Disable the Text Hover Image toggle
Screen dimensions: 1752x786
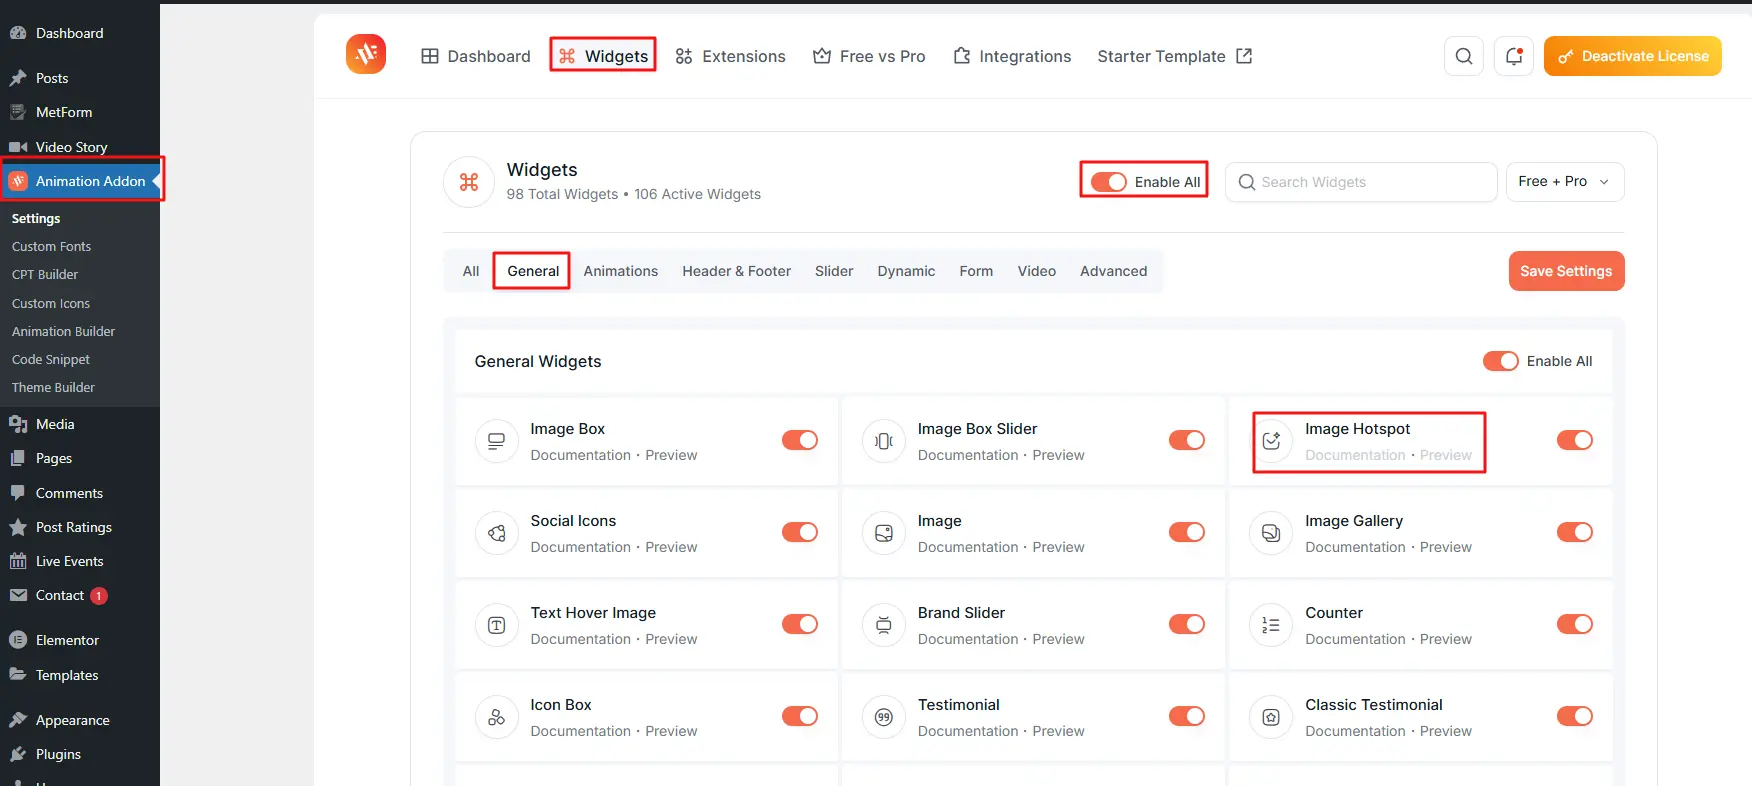click(800, 624)
